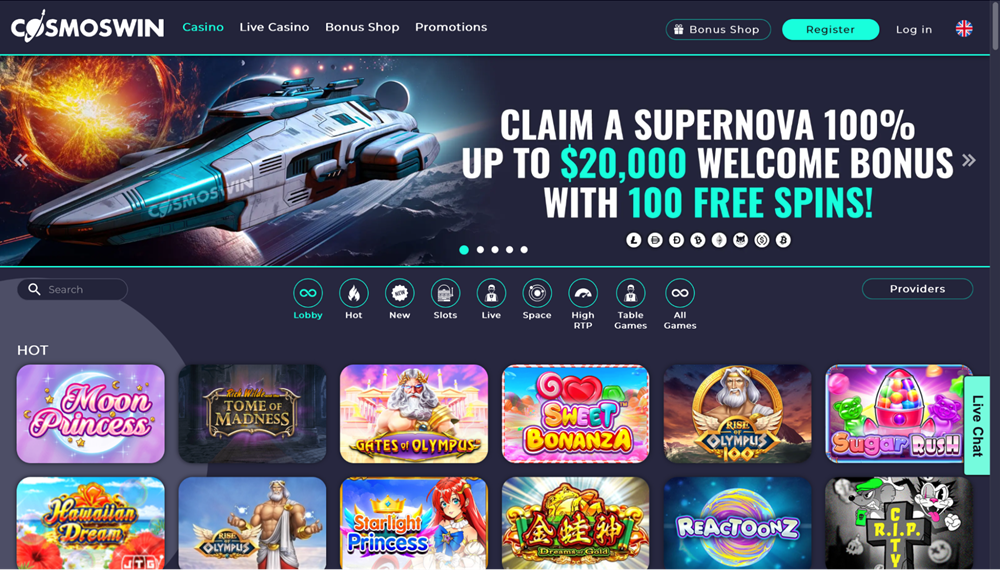Launch the Sweet Bonanza game thumbnail
This screenshot has height=570, width=1000.
point(575,414)
